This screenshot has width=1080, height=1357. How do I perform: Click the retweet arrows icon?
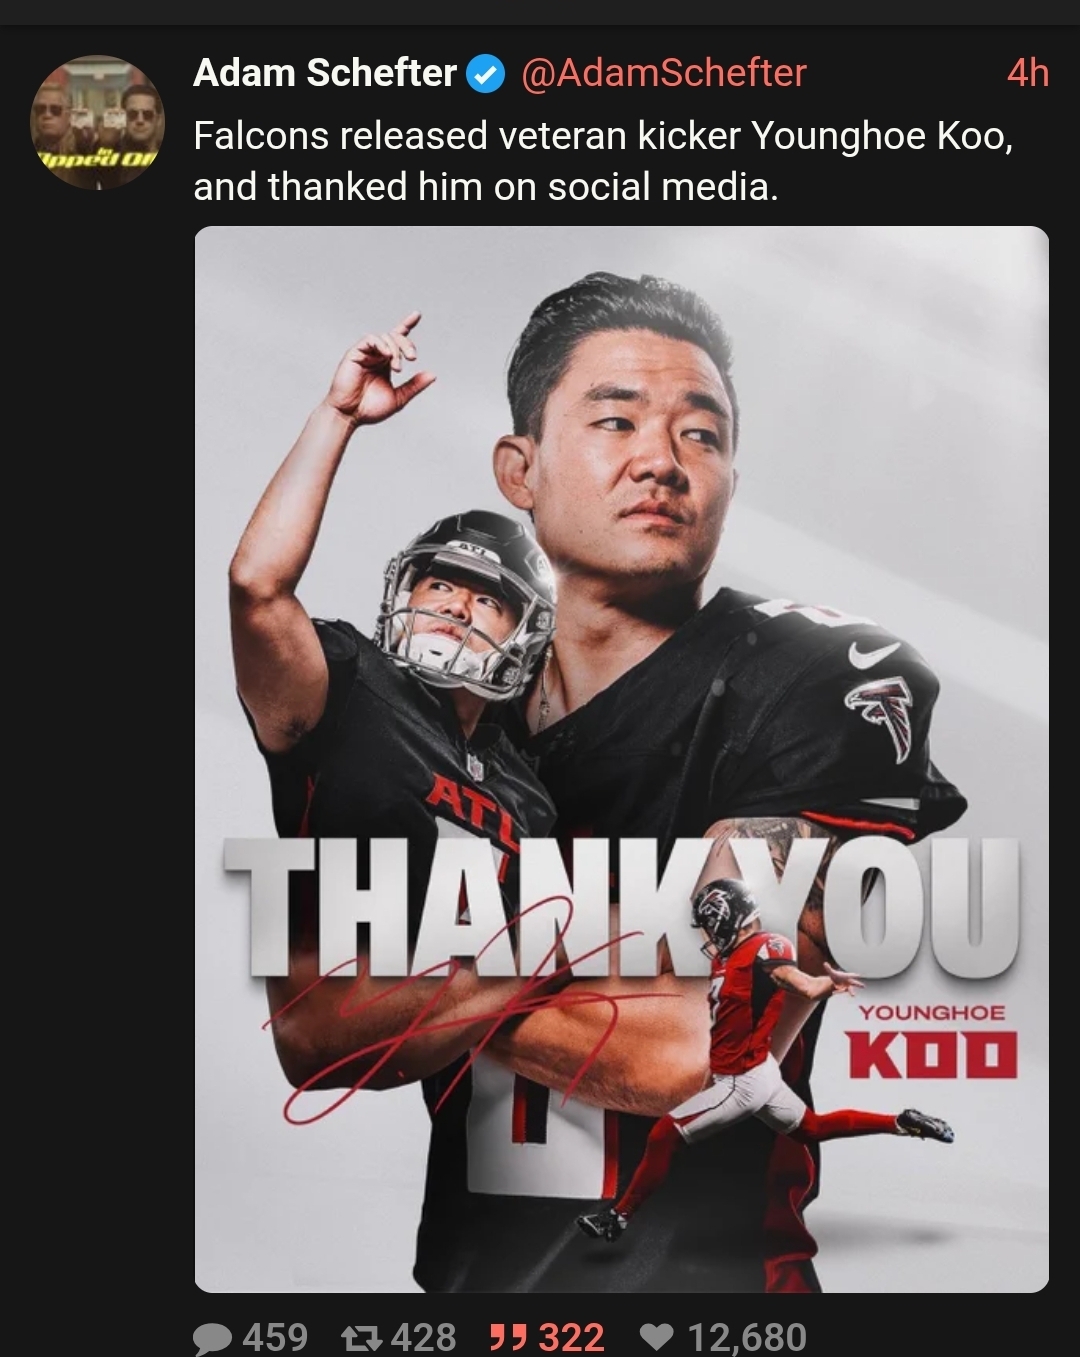click(361, 1338)
